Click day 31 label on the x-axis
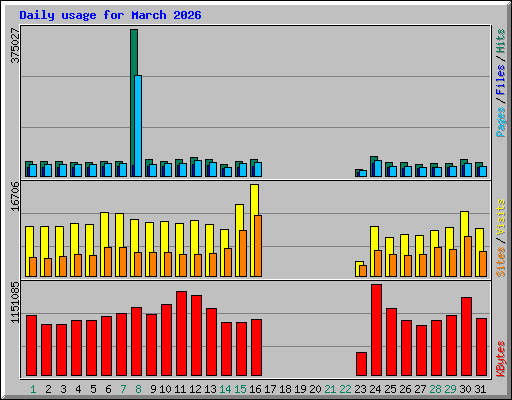The width and height of the screenshot is (512, 400). pos(480,389)
